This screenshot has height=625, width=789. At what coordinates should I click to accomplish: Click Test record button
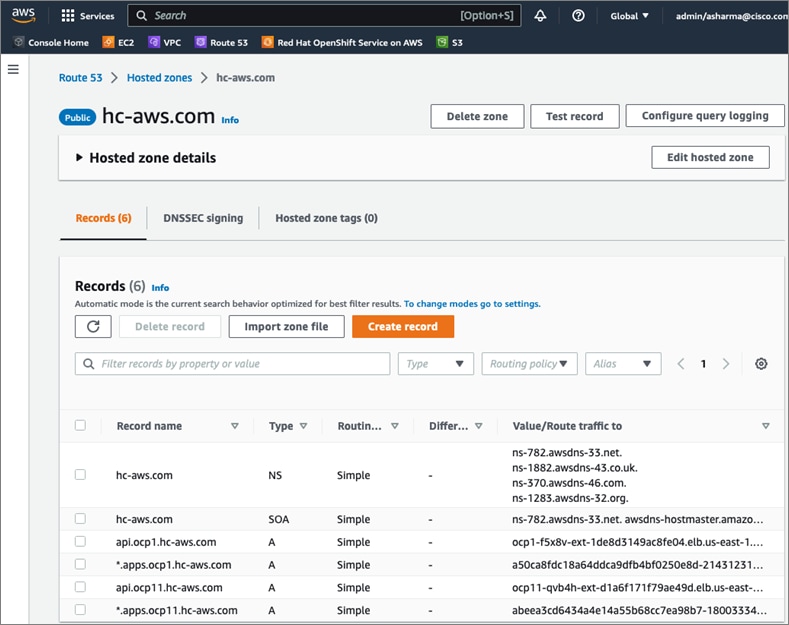click(x=575, y=116)
